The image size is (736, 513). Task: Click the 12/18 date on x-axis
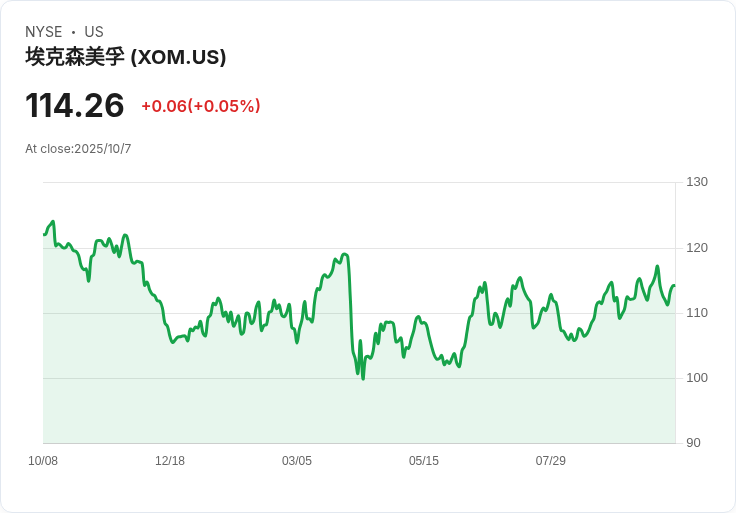pos(170,461)
